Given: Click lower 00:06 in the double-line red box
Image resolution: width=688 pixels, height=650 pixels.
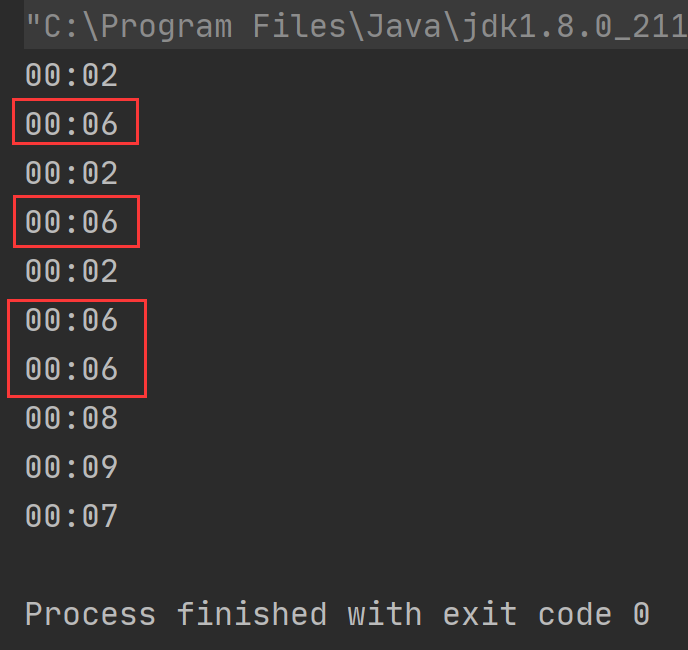Looking at the screenshot, I should tap(72, 369).
